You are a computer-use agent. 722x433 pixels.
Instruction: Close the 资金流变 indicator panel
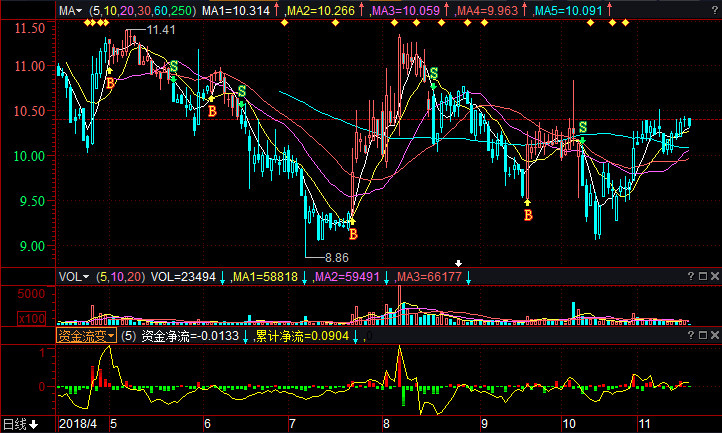pyautogui.click(x=713, y=336)
